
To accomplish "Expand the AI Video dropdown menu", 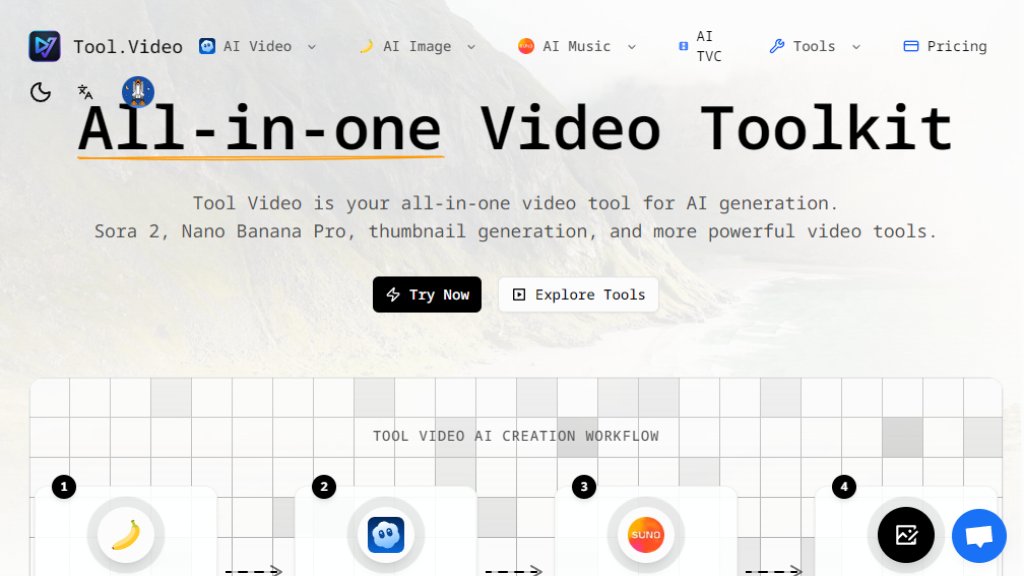I will point(310,46).
